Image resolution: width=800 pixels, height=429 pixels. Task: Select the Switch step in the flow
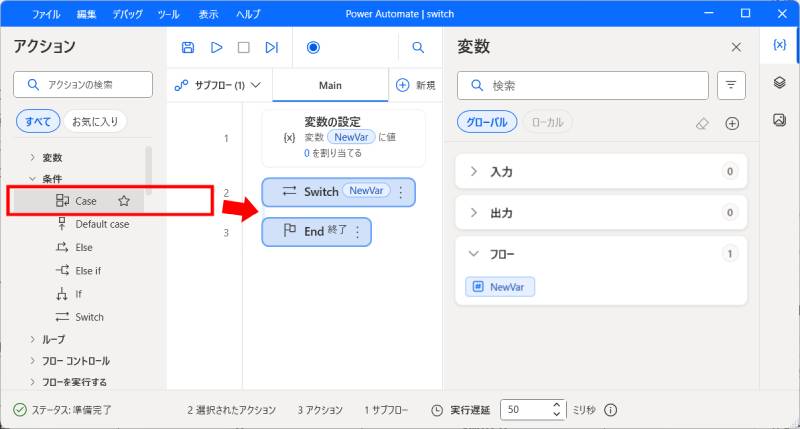(x=338, y=192)
